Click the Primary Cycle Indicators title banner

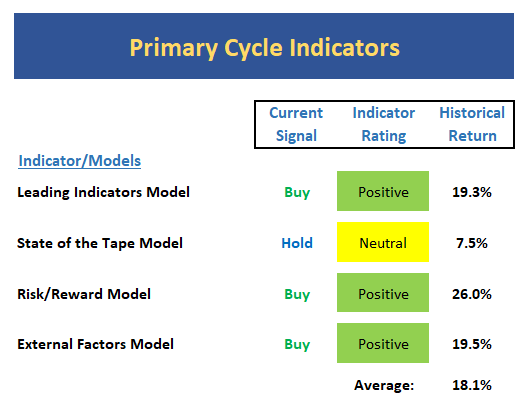click(264, 46)
